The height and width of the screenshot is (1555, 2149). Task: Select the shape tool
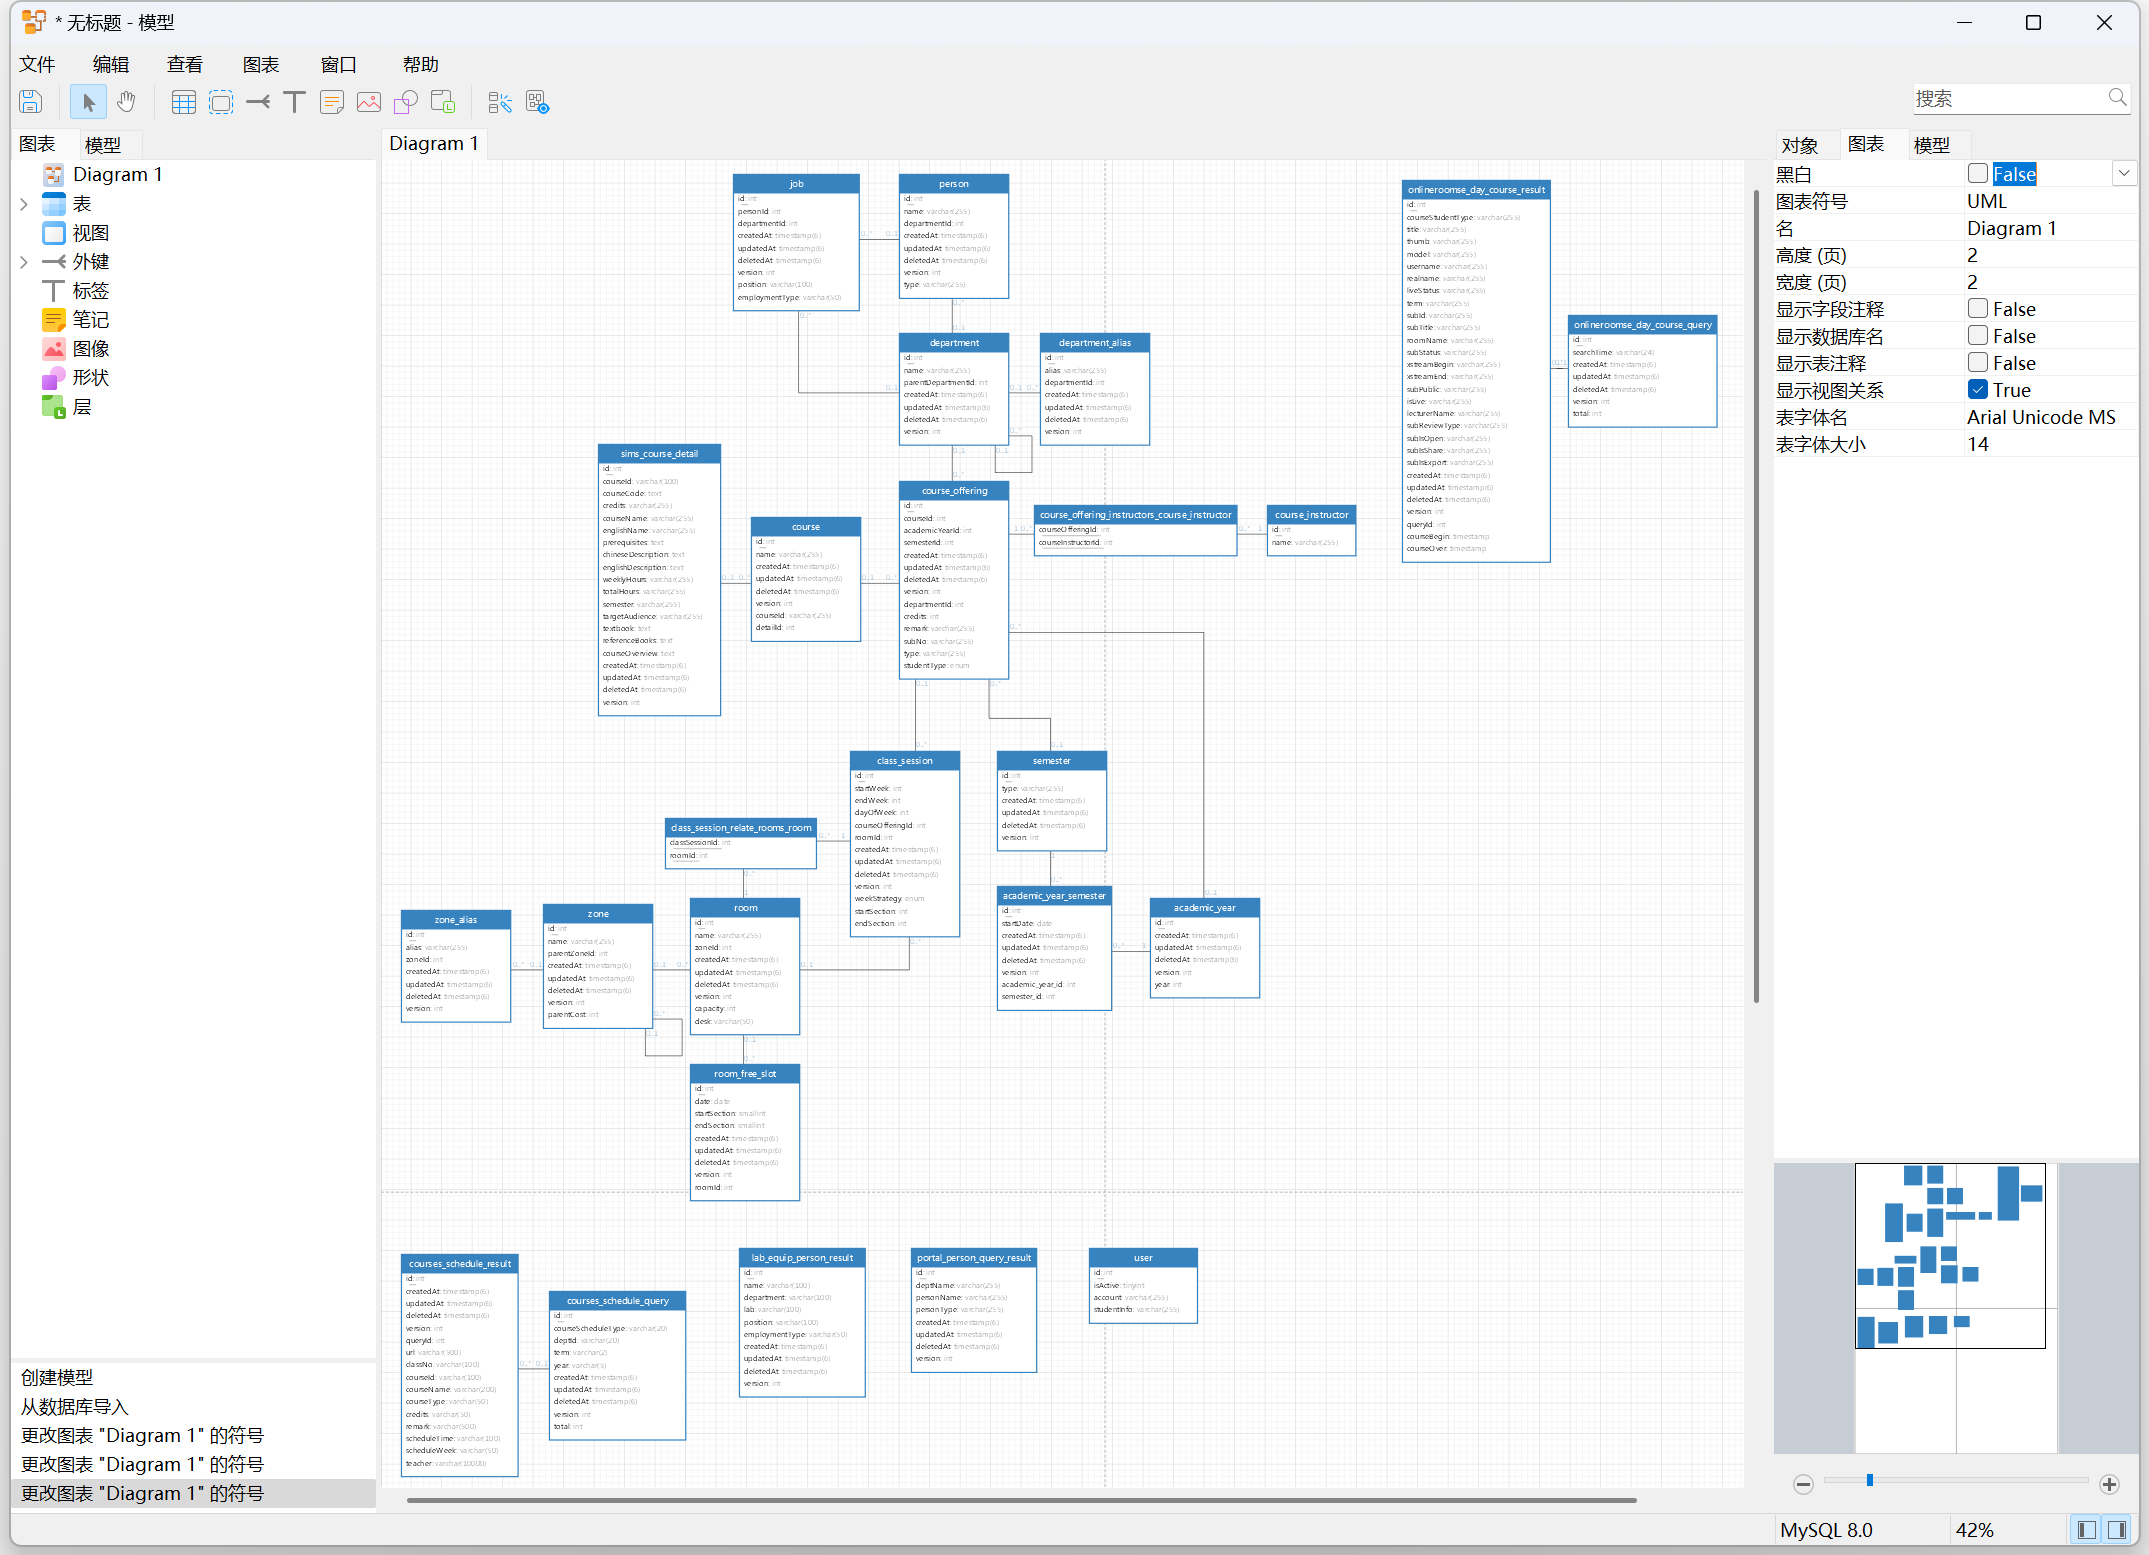406,102
